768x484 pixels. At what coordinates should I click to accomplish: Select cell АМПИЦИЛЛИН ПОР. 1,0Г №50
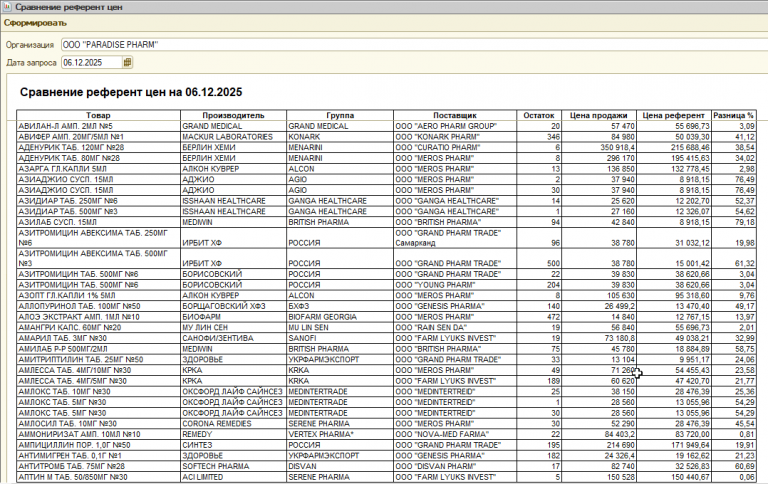coord(98,445)
